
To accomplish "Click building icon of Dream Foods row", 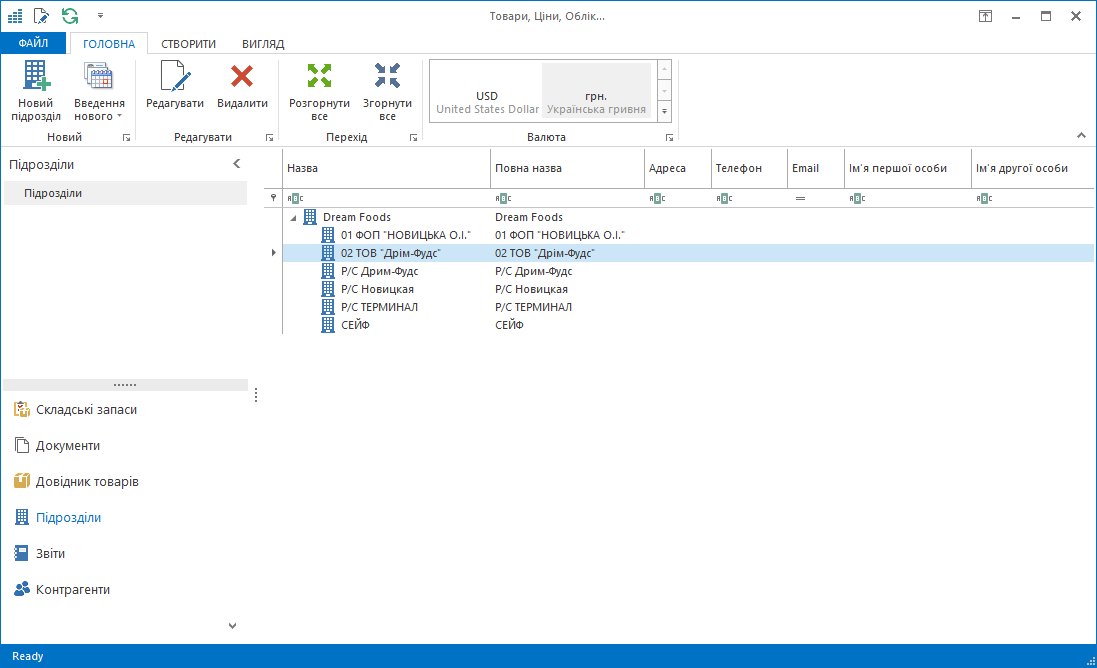I will [310, 217].
